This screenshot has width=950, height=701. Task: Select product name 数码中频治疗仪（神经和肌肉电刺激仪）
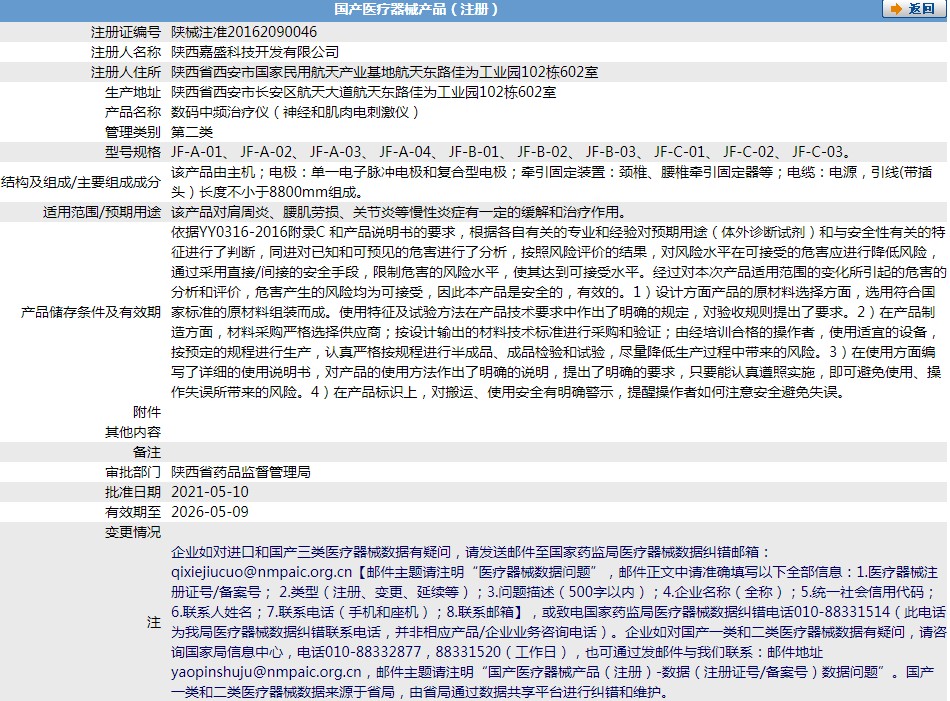[295, 112]
